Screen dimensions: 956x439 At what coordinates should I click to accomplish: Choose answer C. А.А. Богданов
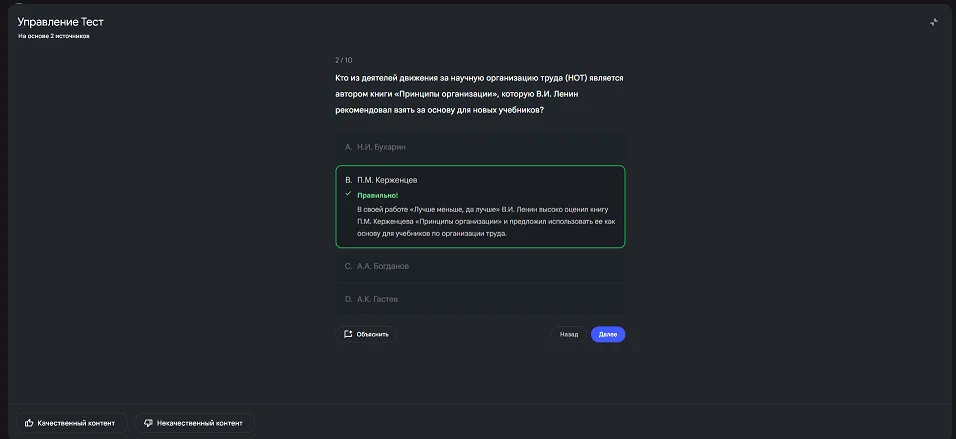point(480,266)
